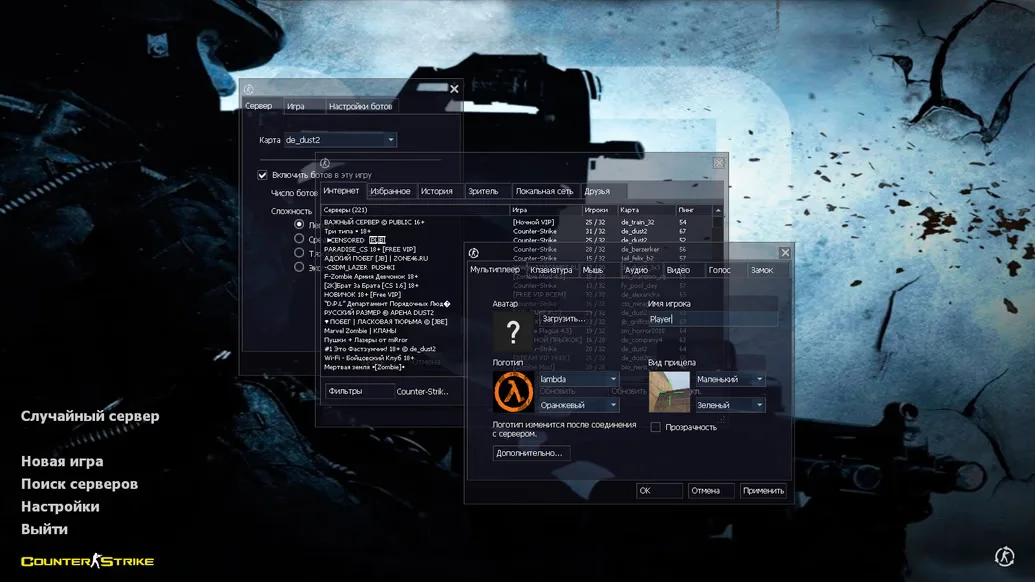Click the Counter-Strike logo at bottom left
This screenshot has width=1035, height=582.
tap(88, 561)
